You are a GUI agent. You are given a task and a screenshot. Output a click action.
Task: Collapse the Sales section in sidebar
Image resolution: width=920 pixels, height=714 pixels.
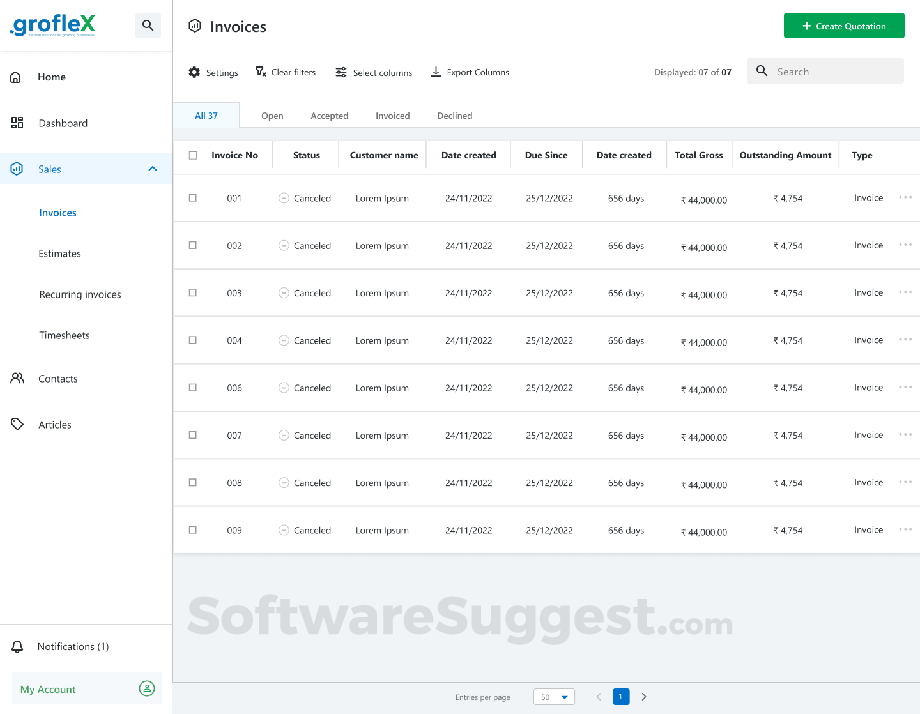152,168
